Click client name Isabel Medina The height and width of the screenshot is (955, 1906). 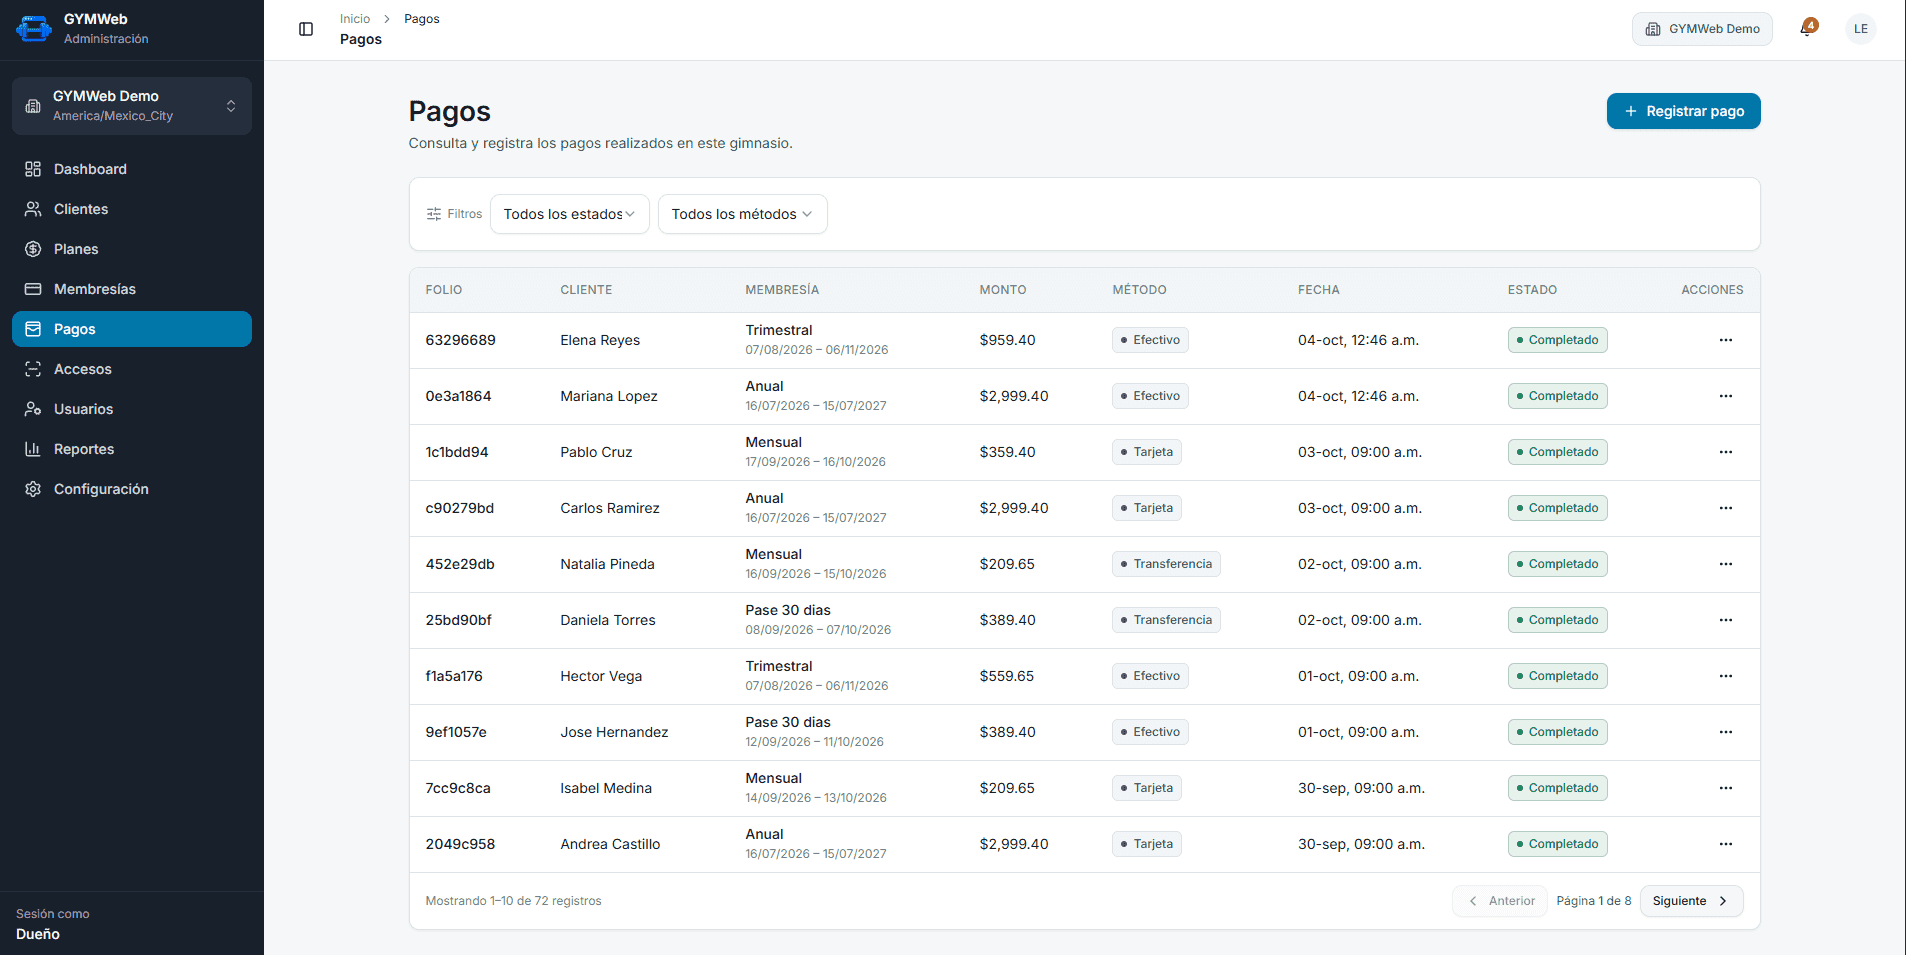tap(605, 788)
